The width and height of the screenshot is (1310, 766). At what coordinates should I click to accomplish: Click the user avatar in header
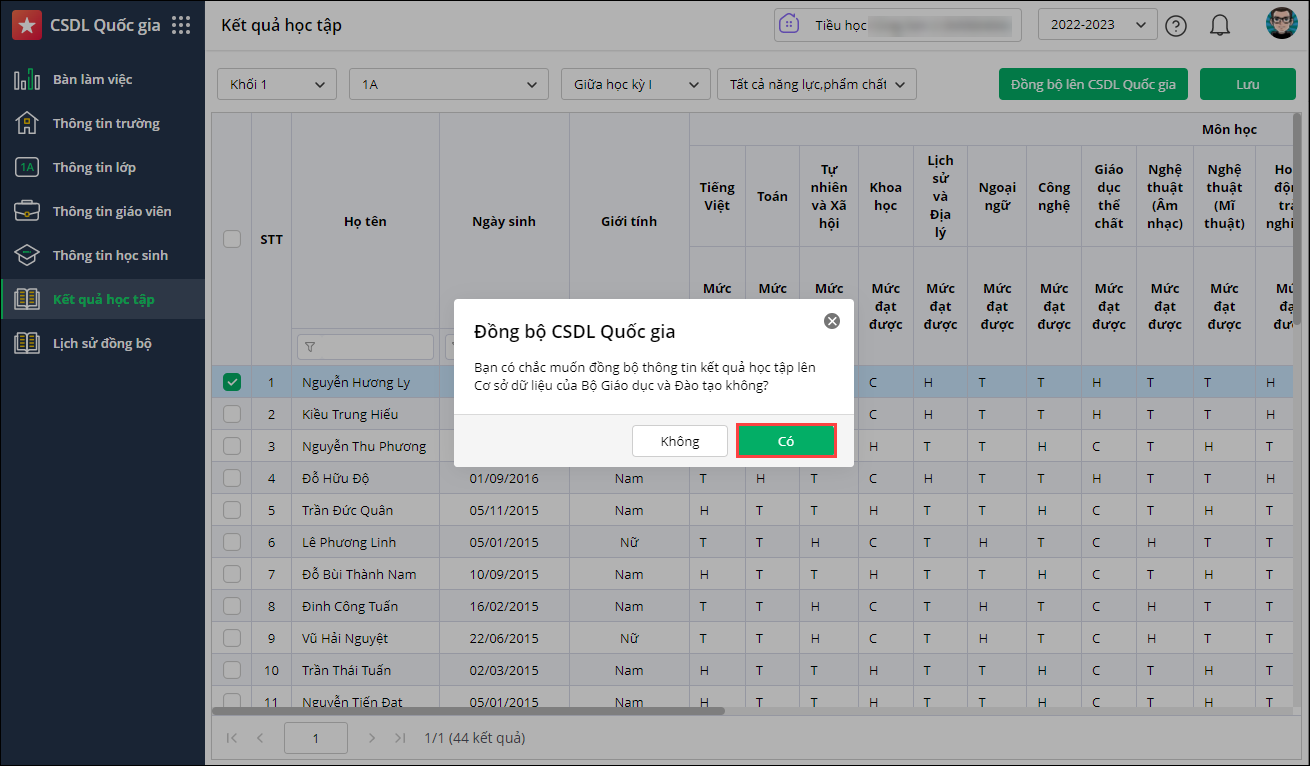click(x=1280, y=25)
